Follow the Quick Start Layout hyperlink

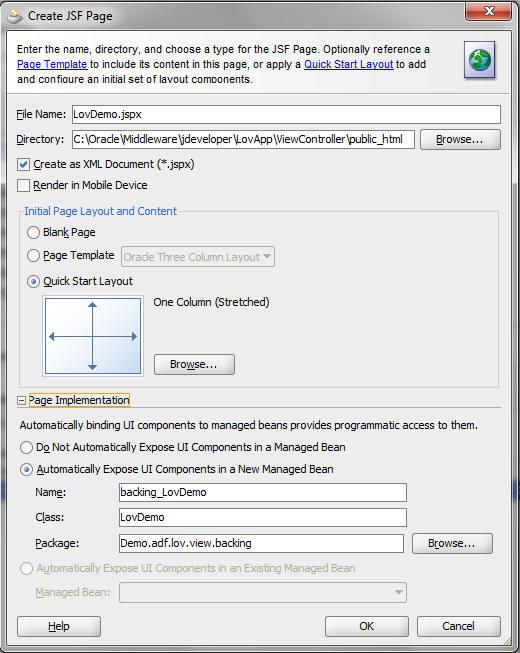[x=348, y=64]
